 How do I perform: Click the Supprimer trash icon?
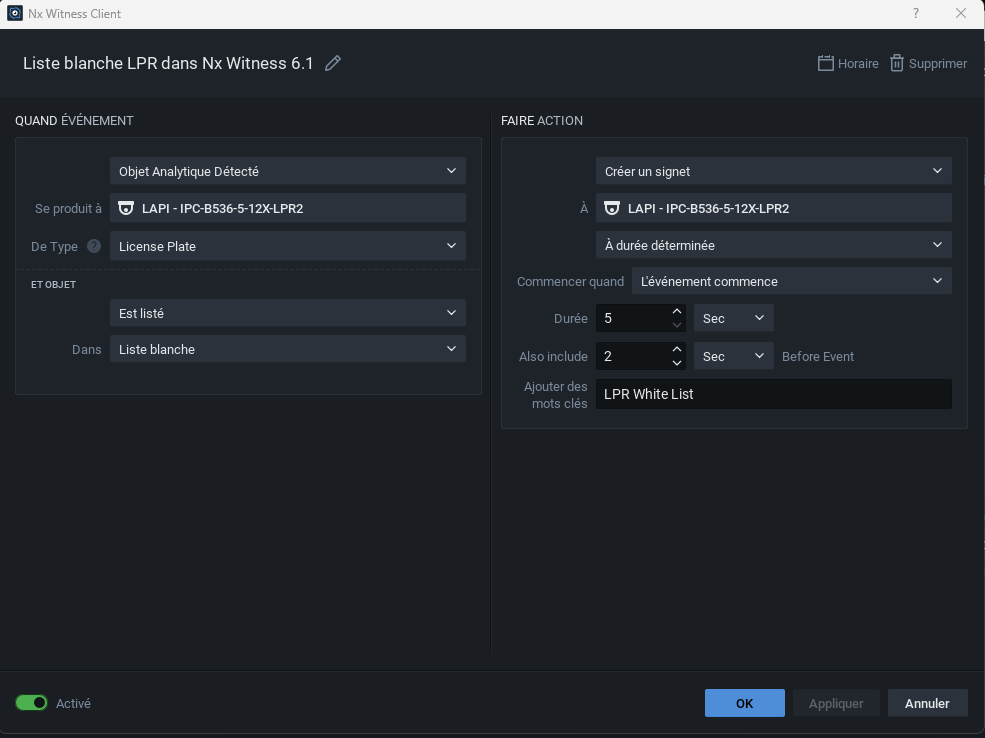897,63
